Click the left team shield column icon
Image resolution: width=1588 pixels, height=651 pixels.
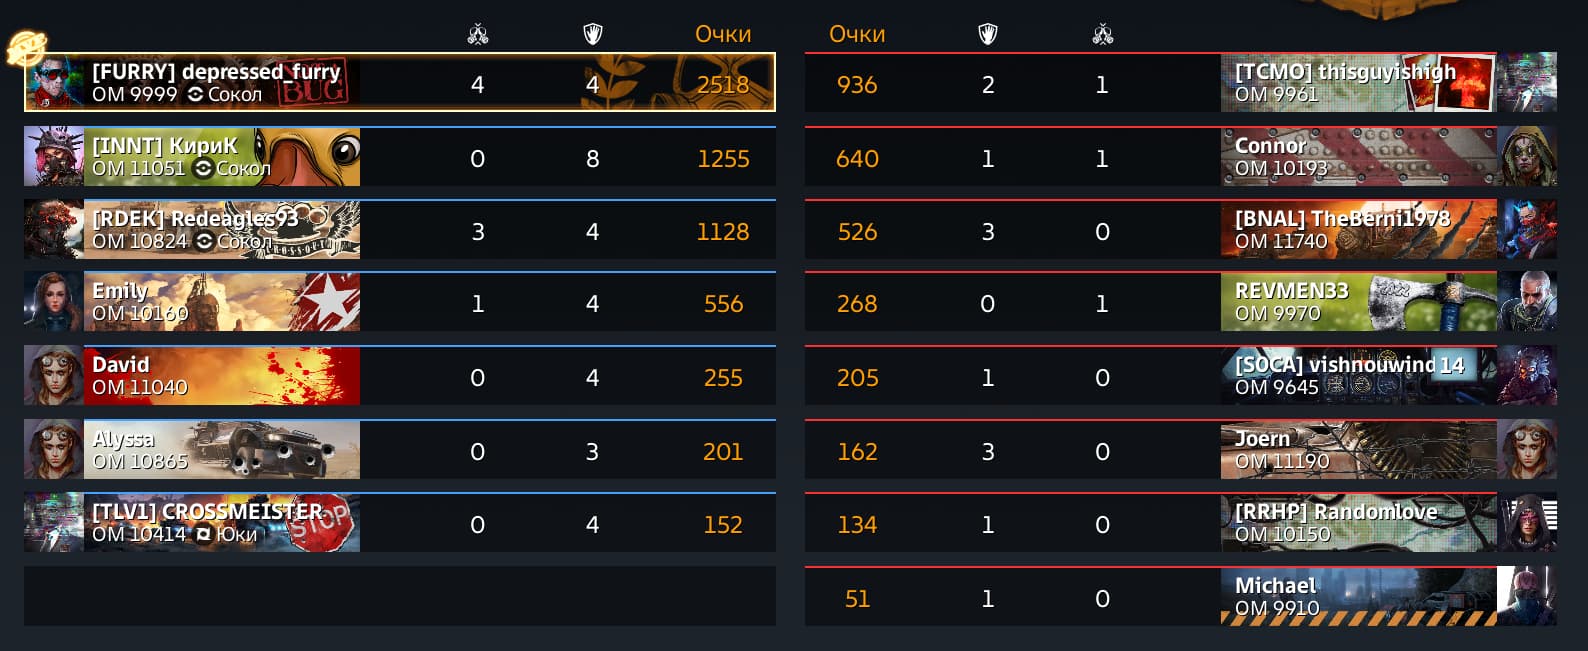(x=593, y=35)
